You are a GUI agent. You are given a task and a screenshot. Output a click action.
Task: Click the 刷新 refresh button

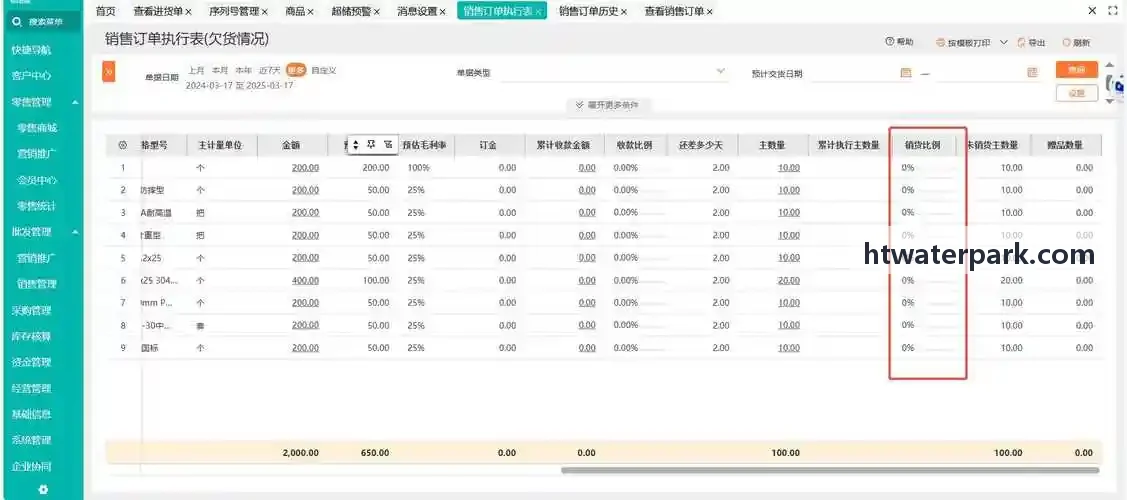point(1076,43)
